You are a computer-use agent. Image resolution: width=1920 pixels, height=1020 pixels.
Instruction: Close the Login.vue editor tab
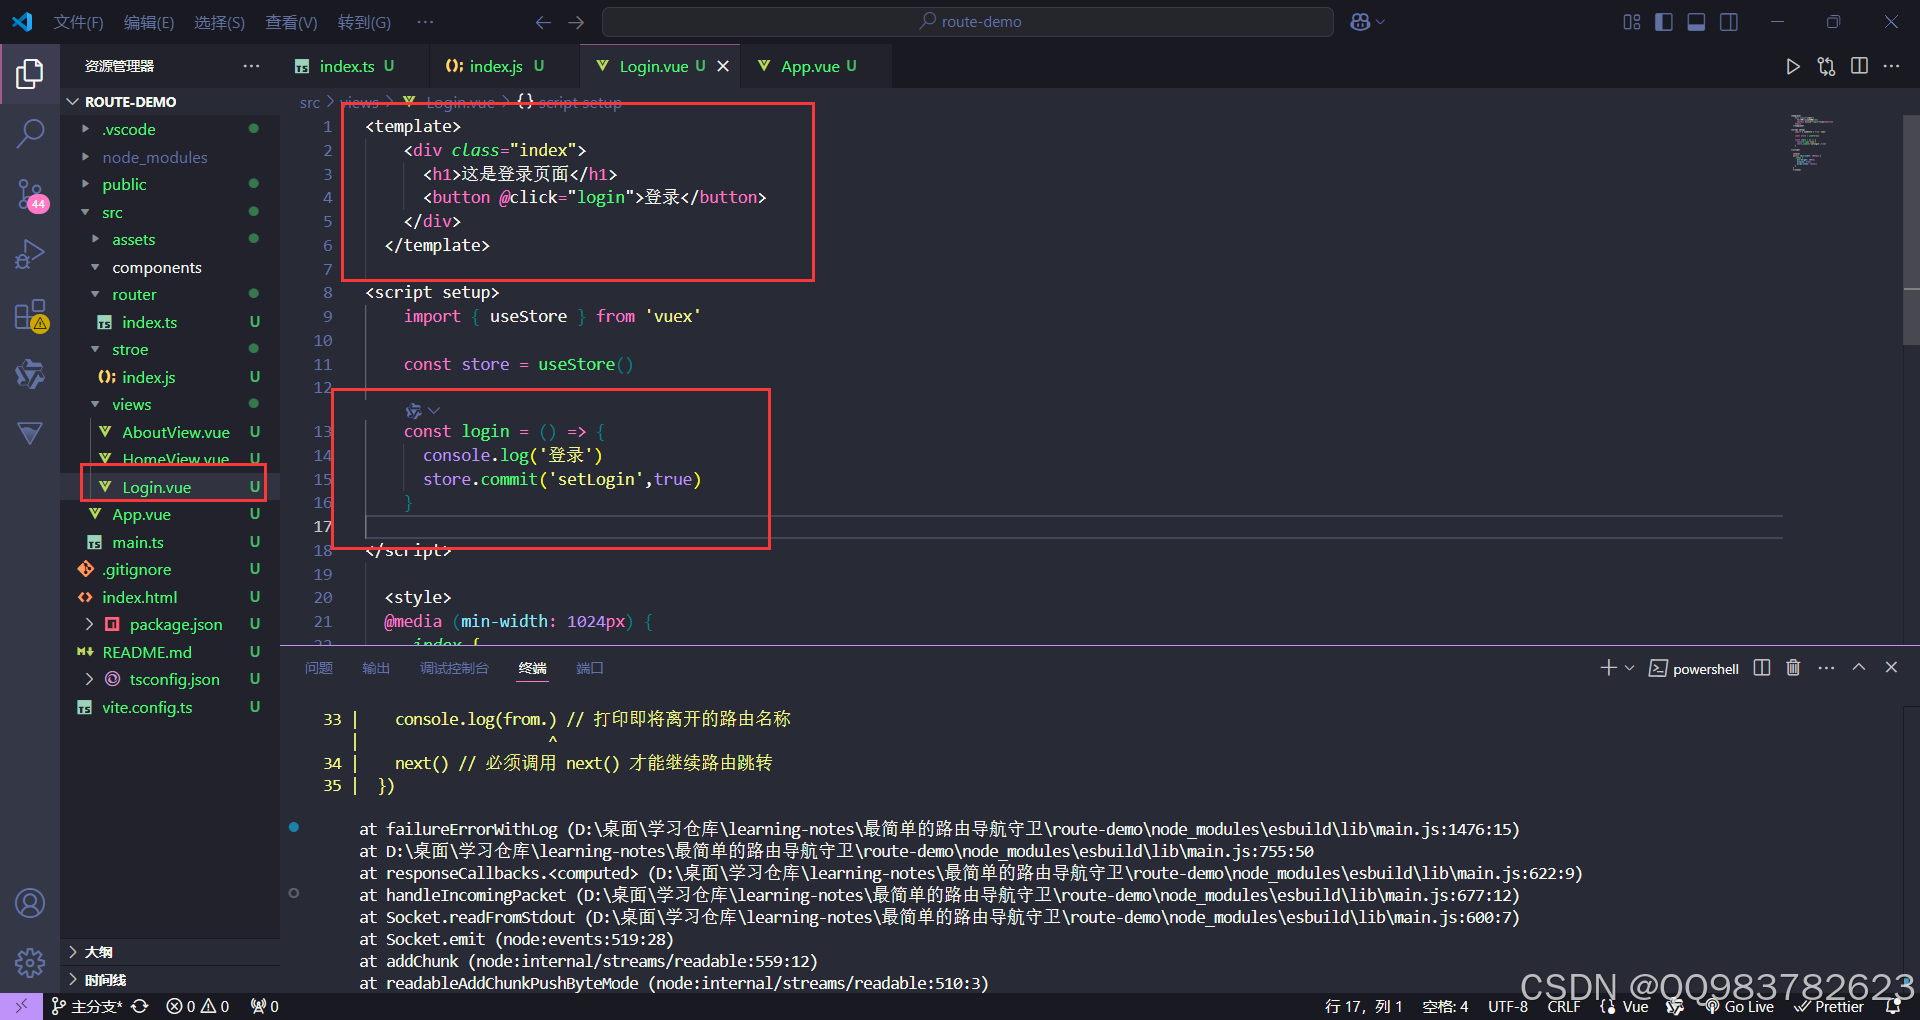722,66
